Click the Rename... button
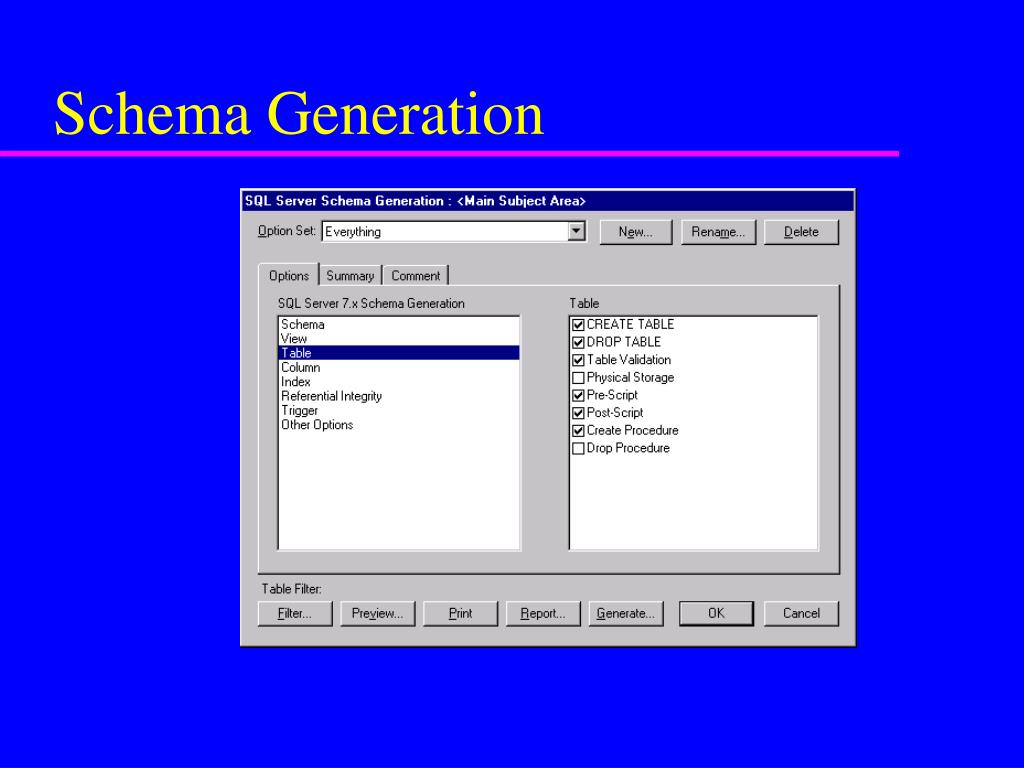The height and width of the screenshot is (768, 1024). 718,232
